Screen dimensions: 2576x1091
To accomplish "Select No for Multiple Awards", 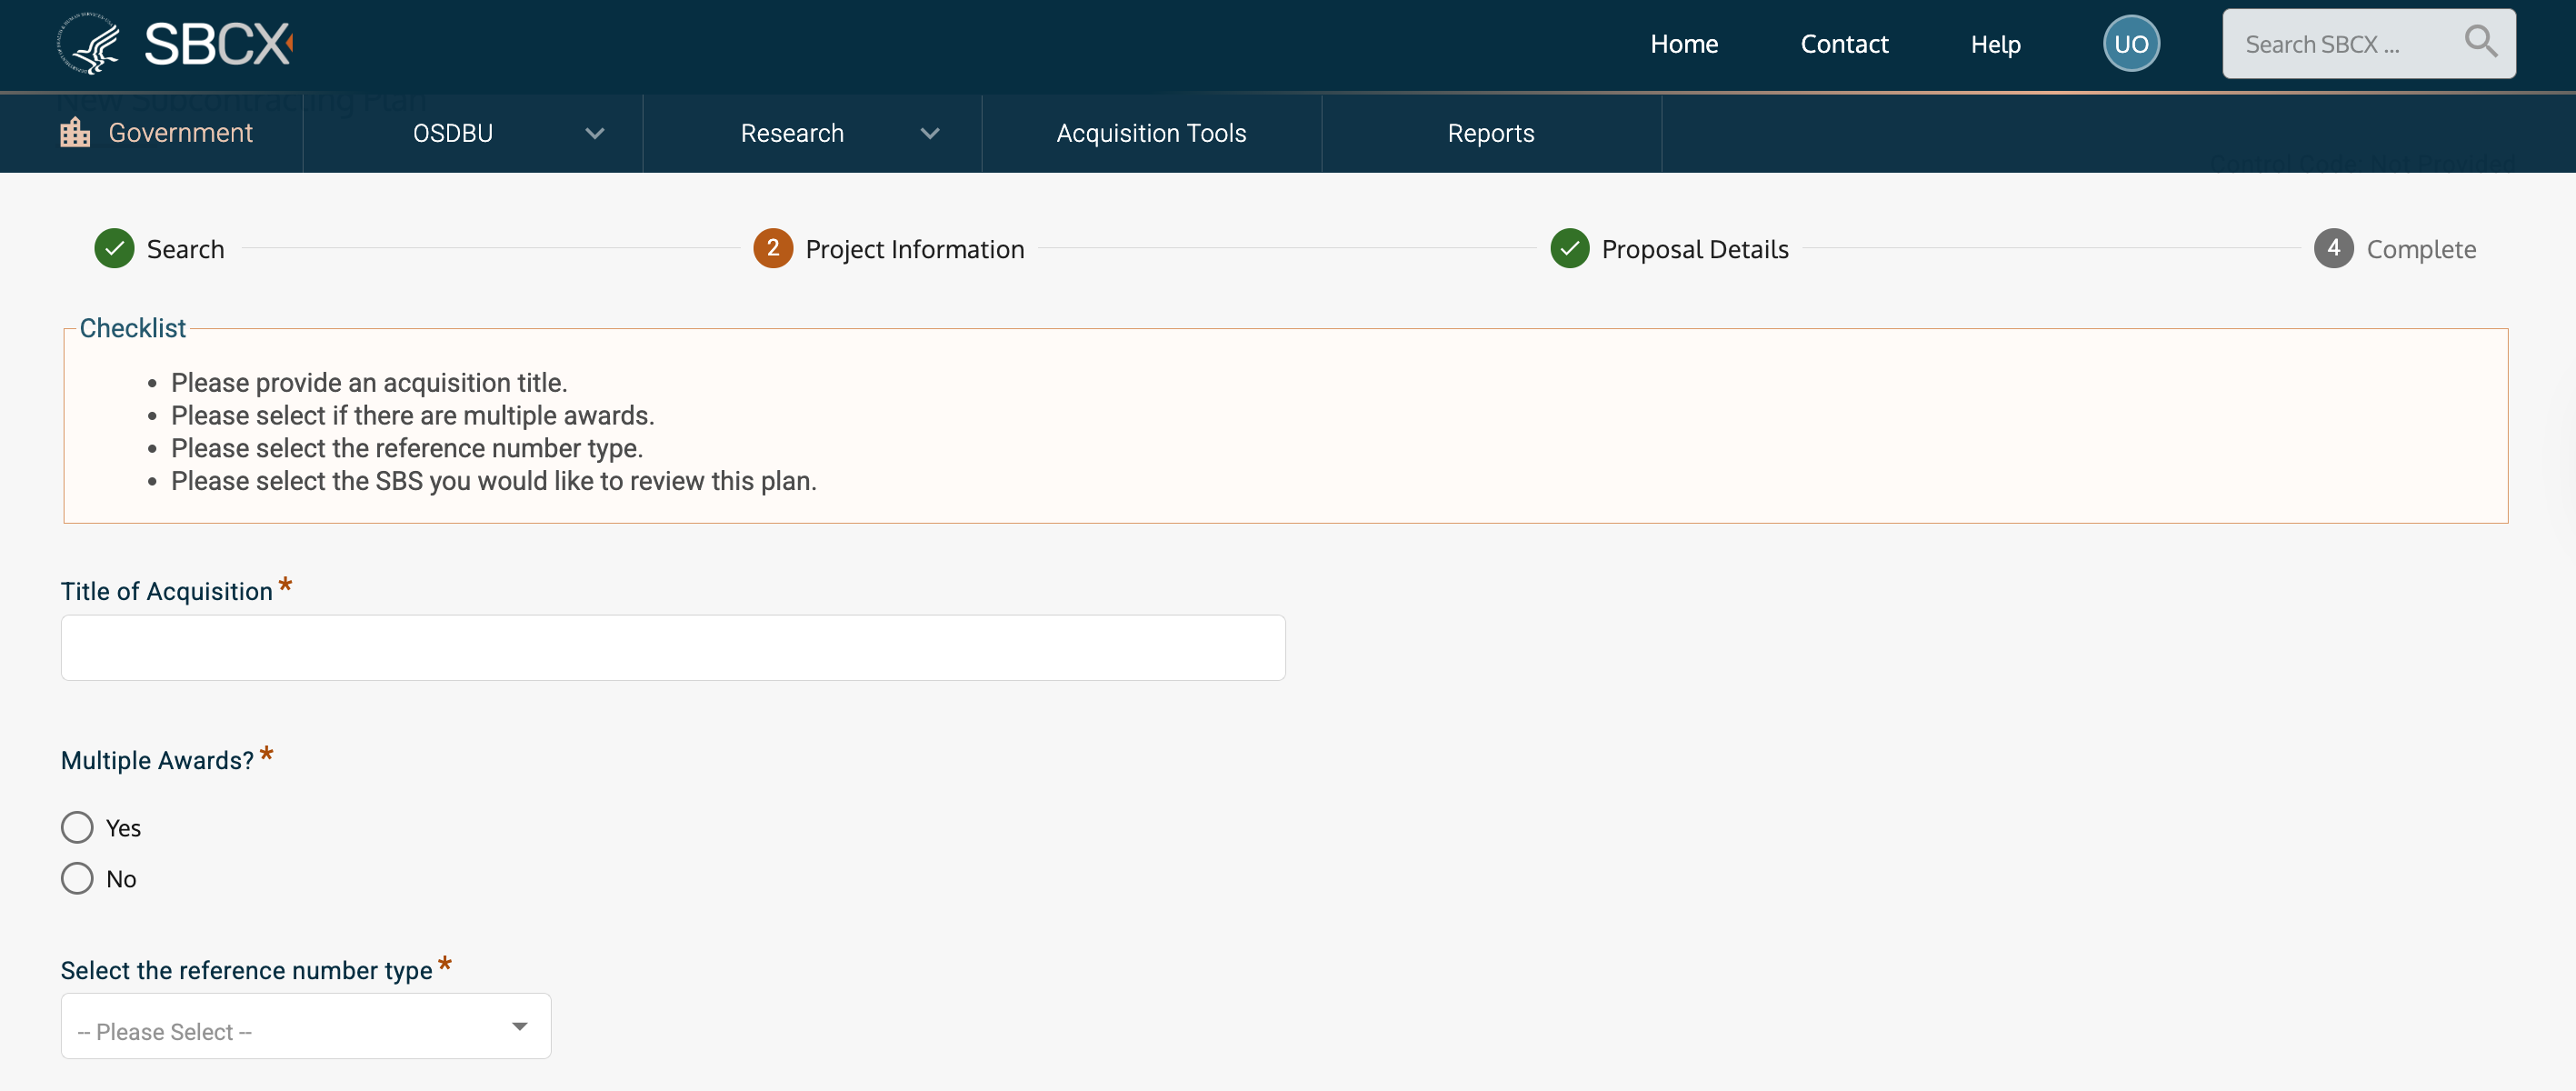I will [x=77, y=879].
